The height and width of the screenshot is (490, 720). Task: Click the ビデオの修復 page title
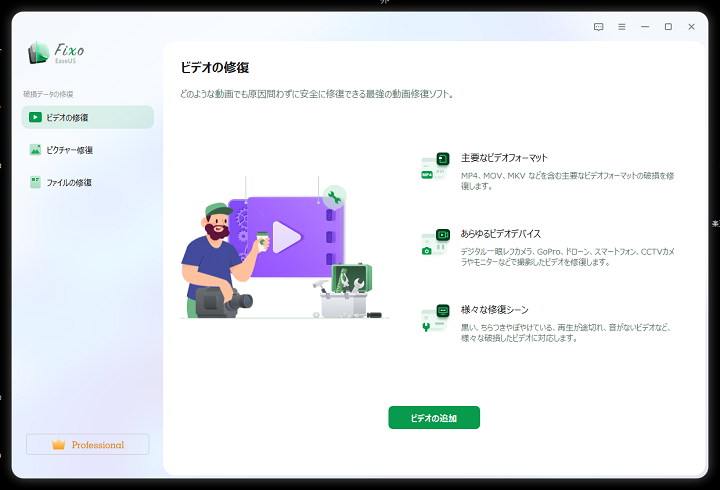coord(215,68)
